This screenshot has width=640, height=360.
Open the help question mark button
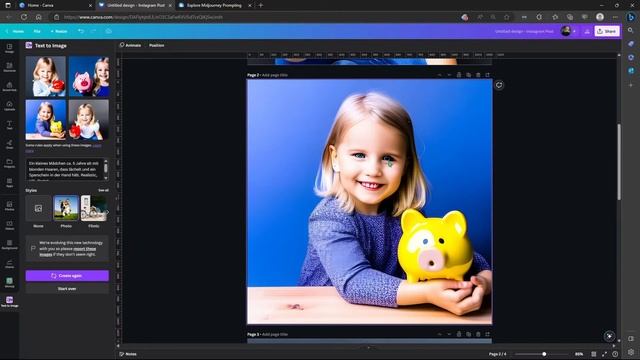615,354
